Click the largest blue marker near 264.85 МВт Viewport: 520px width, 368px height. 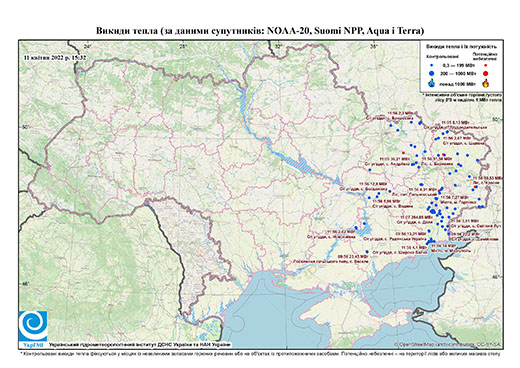click(x=433, y=211)
